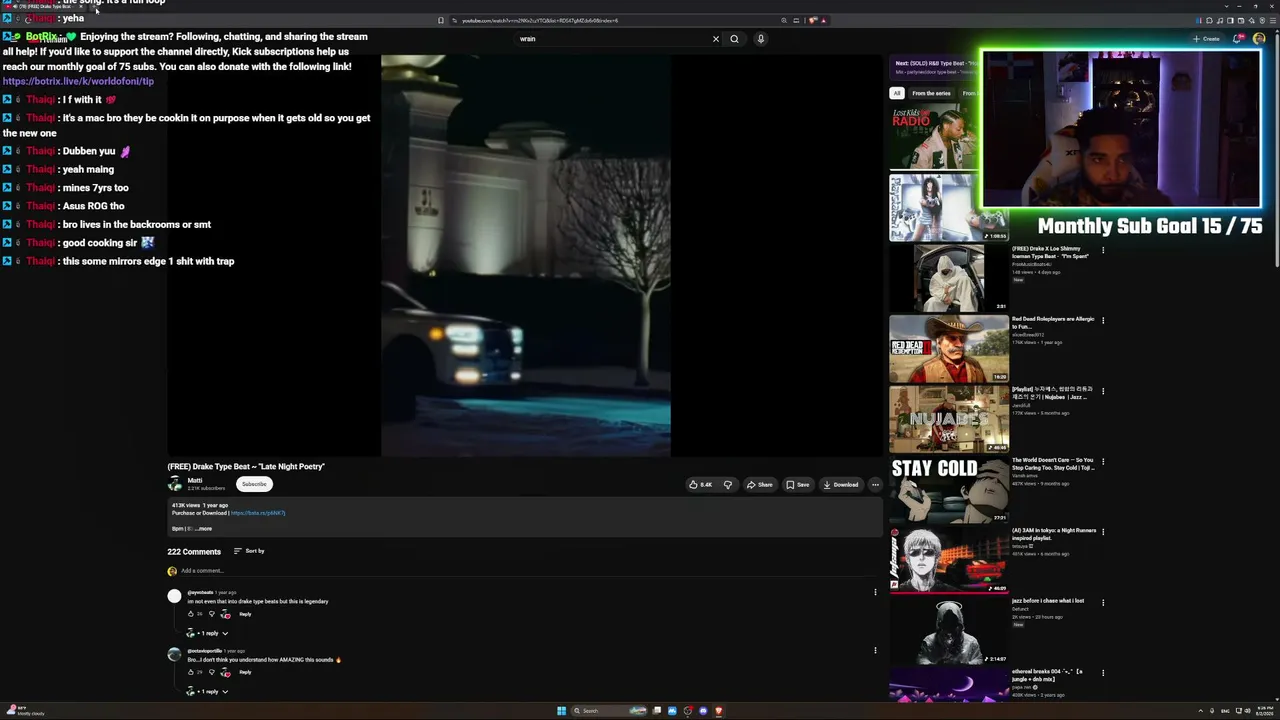Viewport: 1280px width, 720px height.
Task: Like the 'how AMAZING this sounds' comment
Action: point(190,672)
